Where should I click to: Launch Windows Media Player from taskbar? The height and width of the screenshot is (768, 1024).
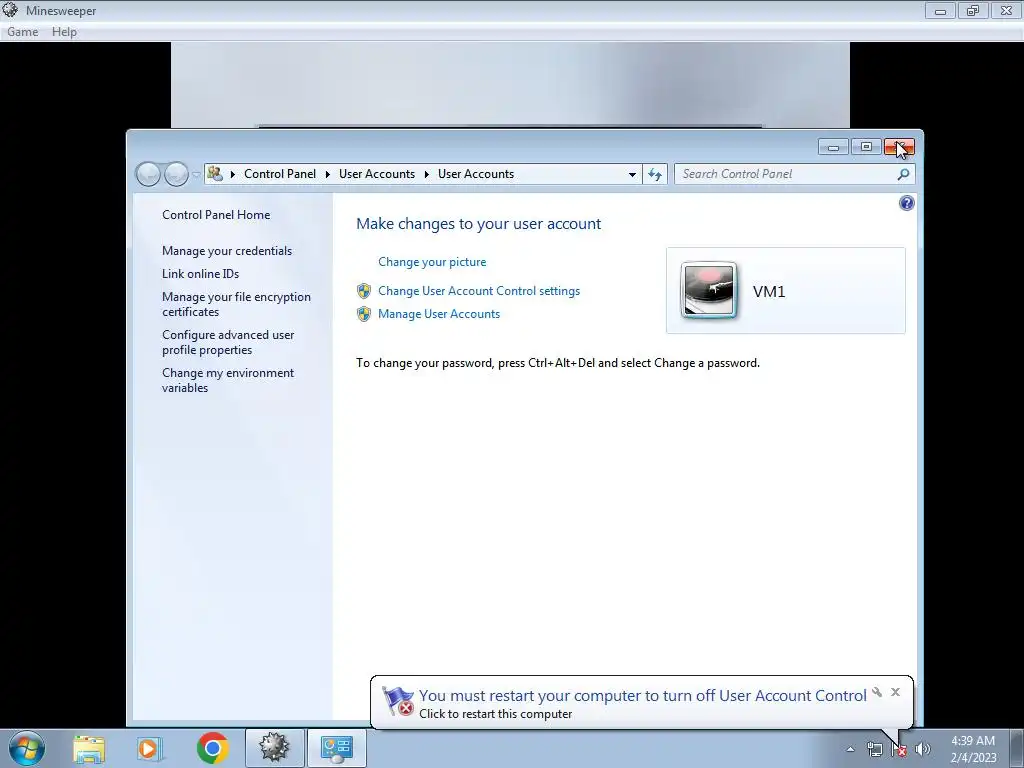coord(150,749)
